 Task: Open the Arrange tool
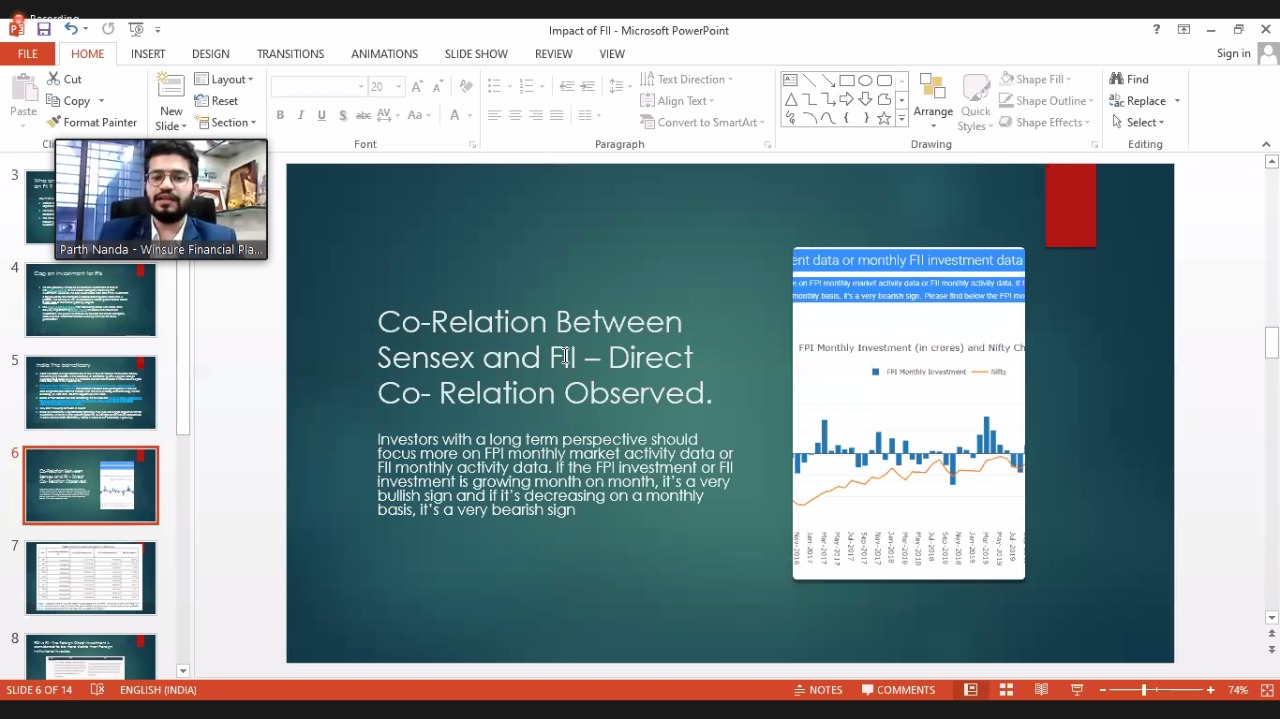point(932,101)
